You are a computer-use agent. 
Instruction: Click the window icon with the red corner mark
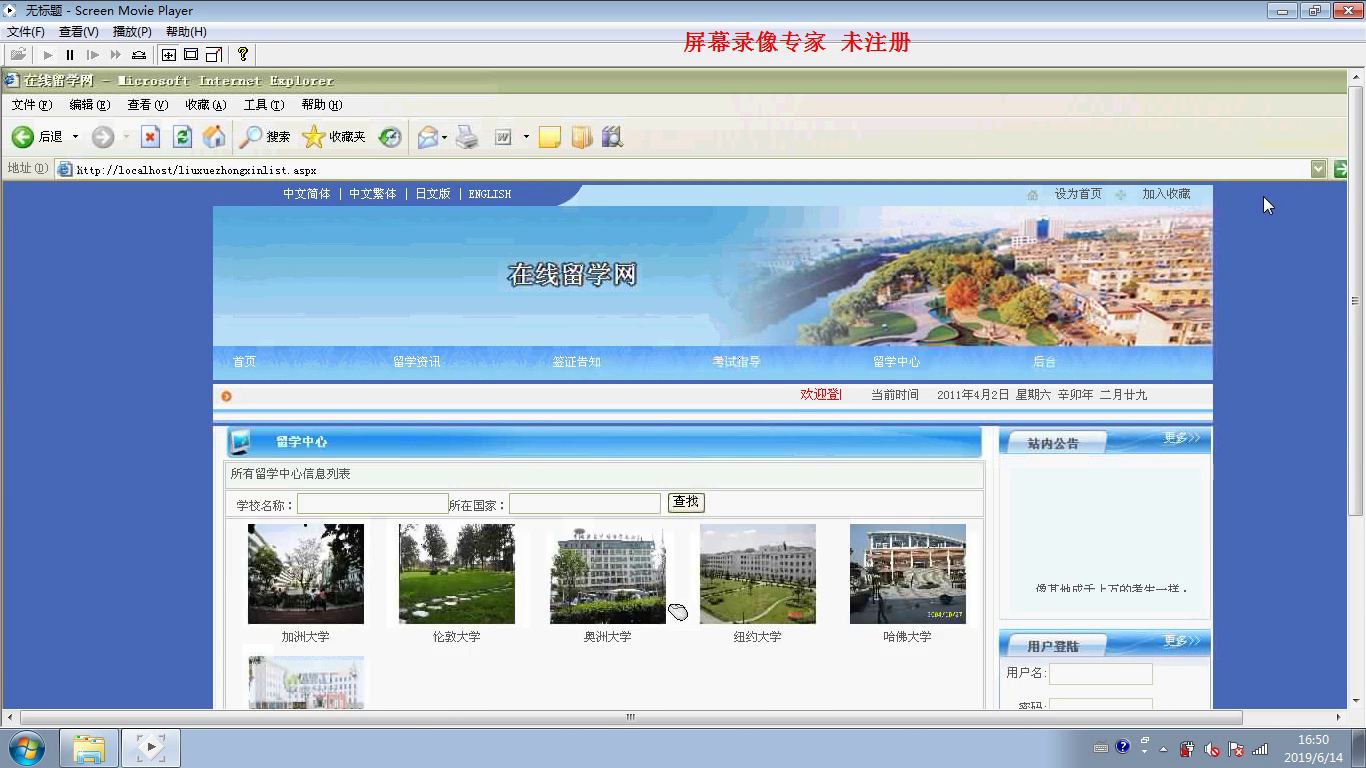coord(214,55)
